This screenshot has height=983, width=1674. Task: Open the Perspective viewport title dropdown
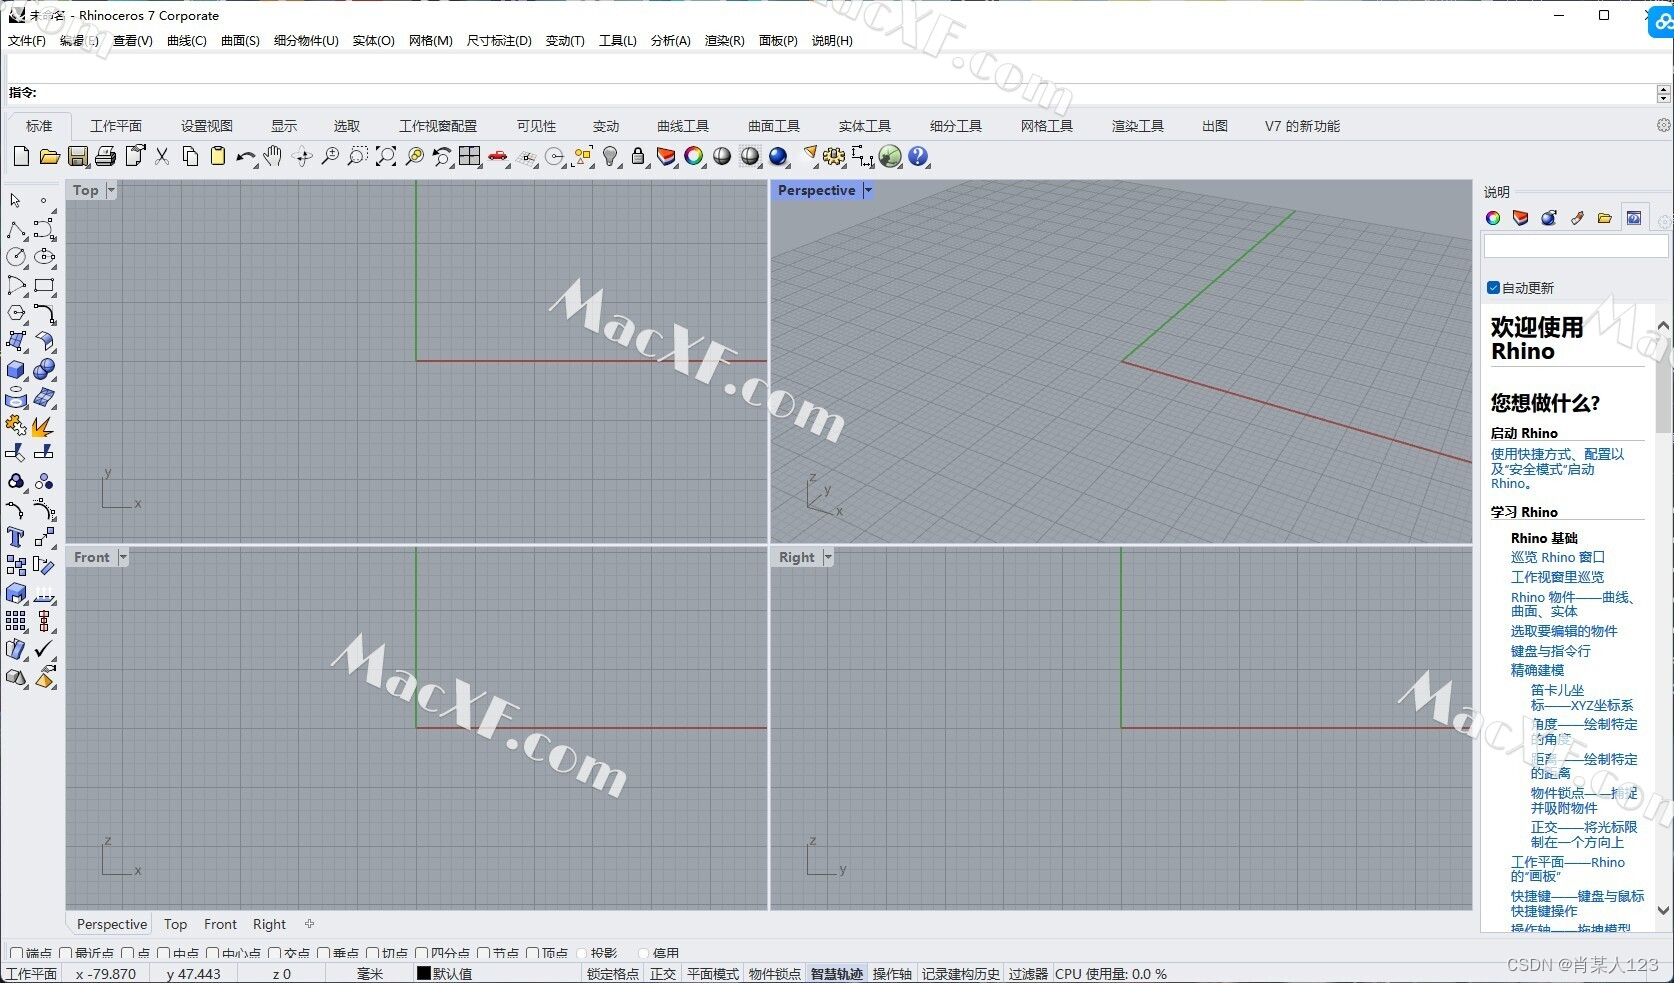[868, 190]
